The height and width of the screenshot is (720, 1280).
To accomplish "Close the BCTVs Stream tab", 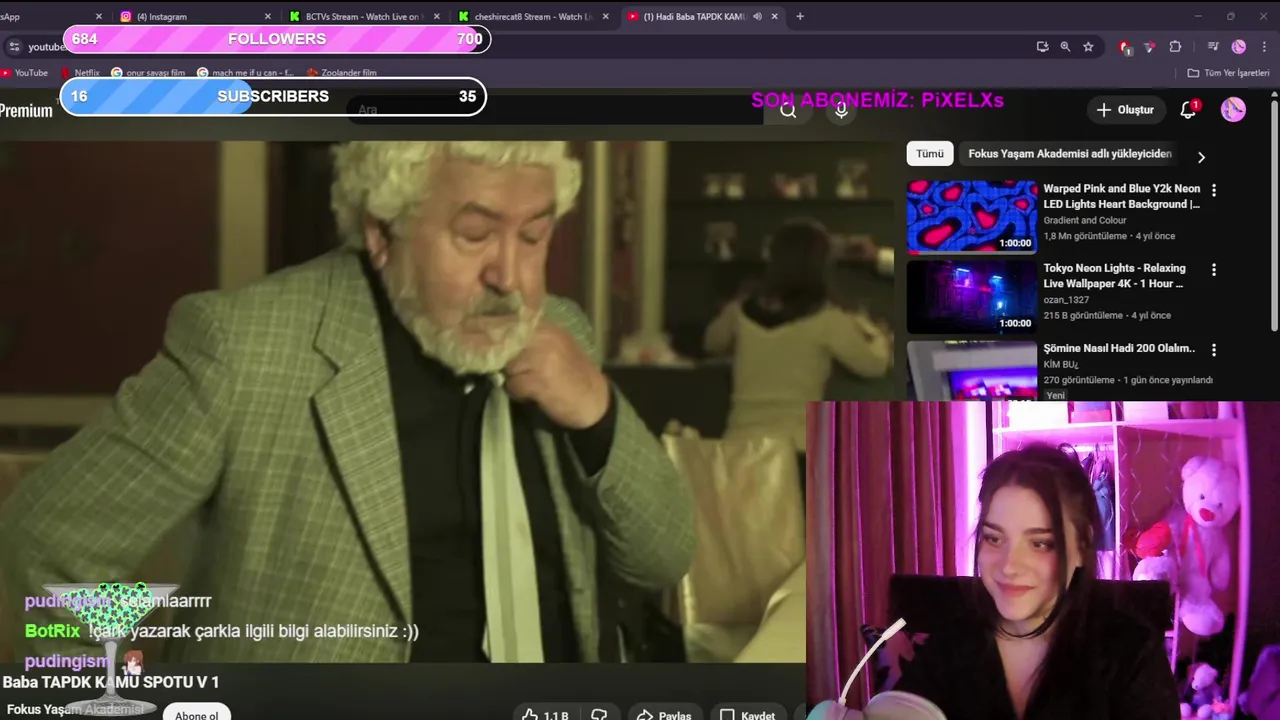I will click(x=436, y=16).
